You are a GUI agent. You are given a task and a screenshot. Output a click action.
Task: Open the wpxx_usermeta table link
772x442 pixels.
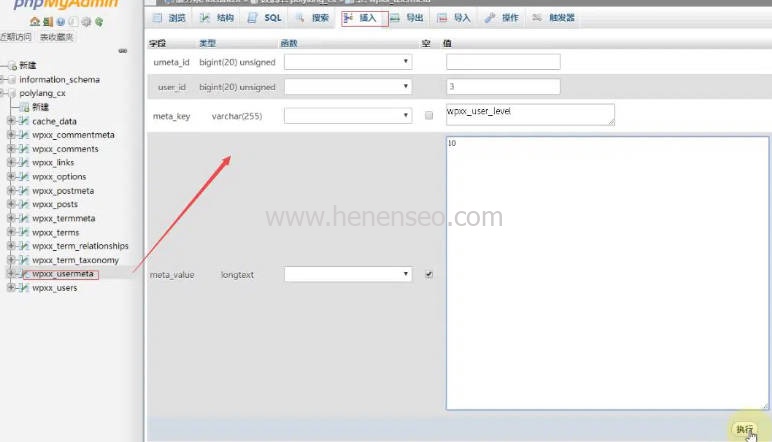click(64, 274)
